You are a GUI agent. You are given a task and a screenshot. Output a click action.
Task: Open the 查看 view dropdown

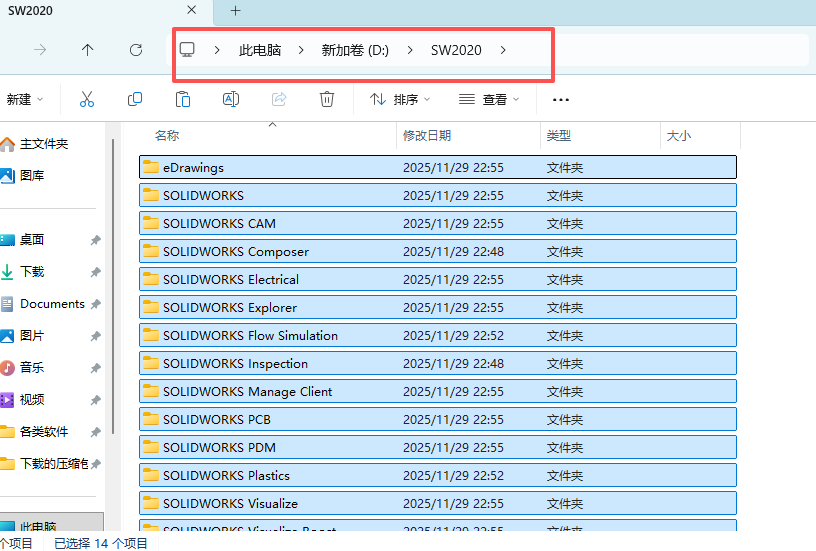tap(489, 99)
